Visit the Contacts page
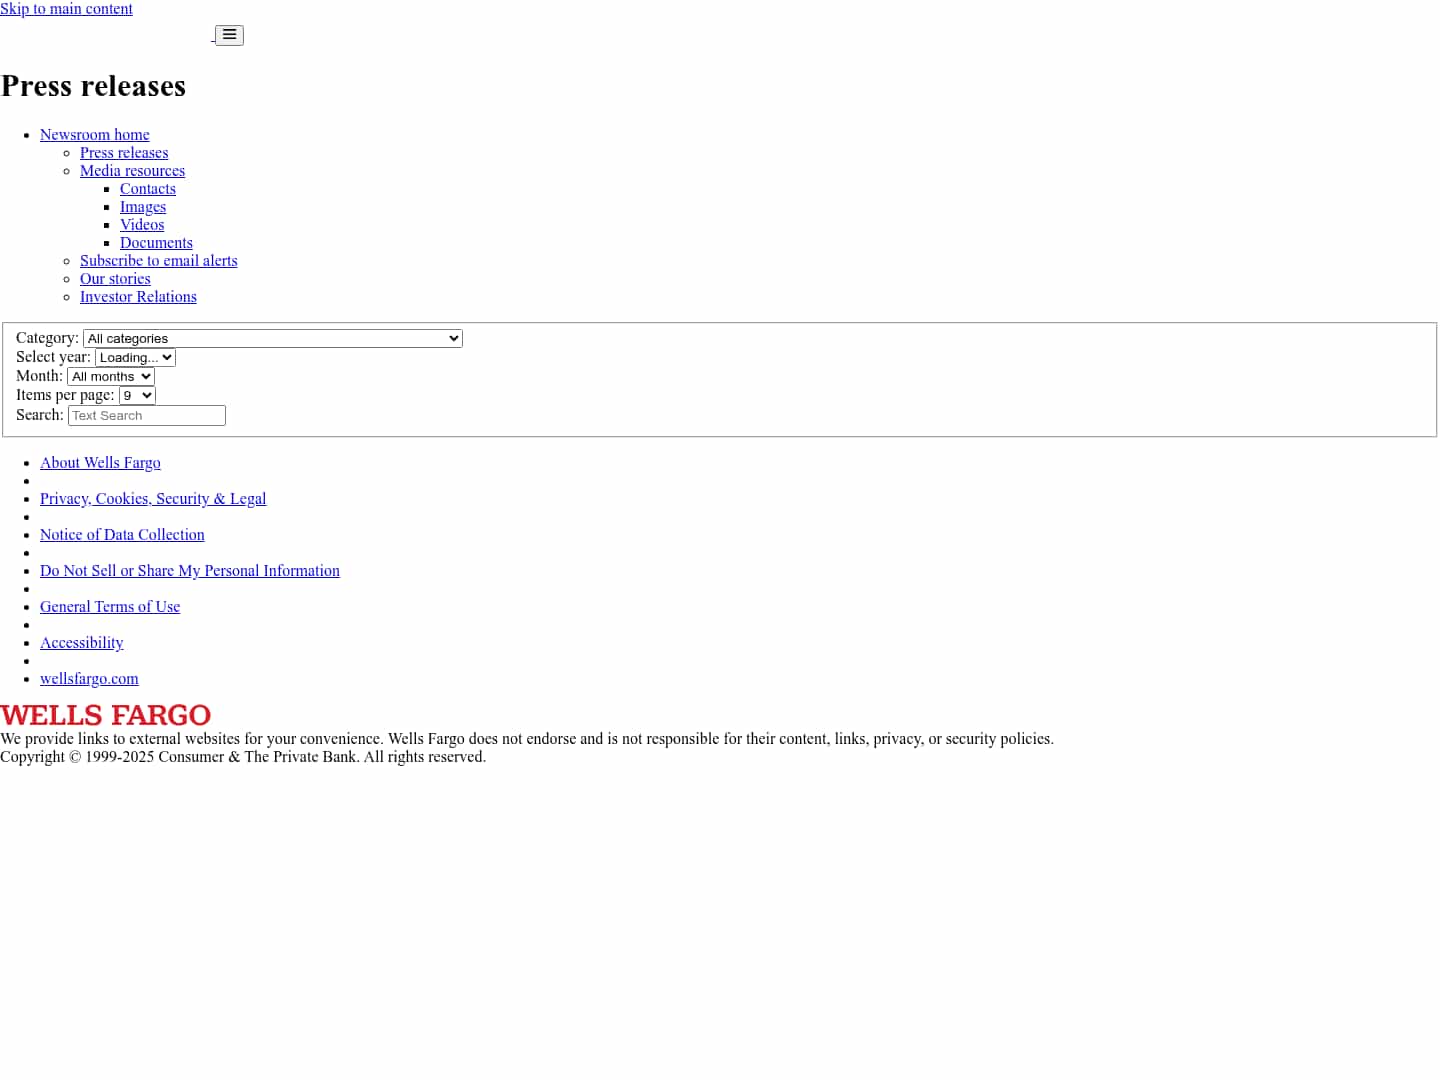The image size is (1440, 1080). pyautogui.click(x=148, y=189)
